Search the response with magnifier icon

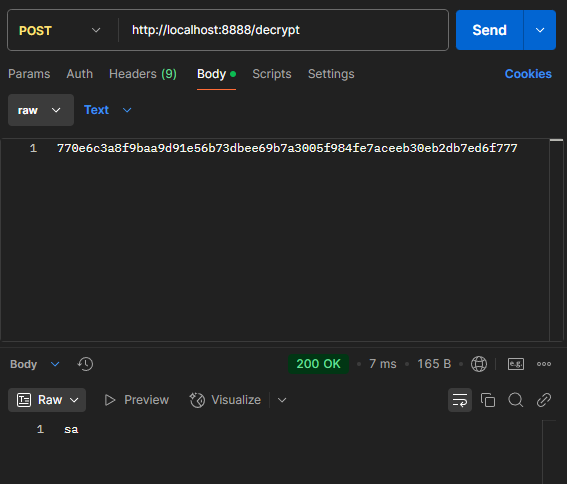pos(516,400)
